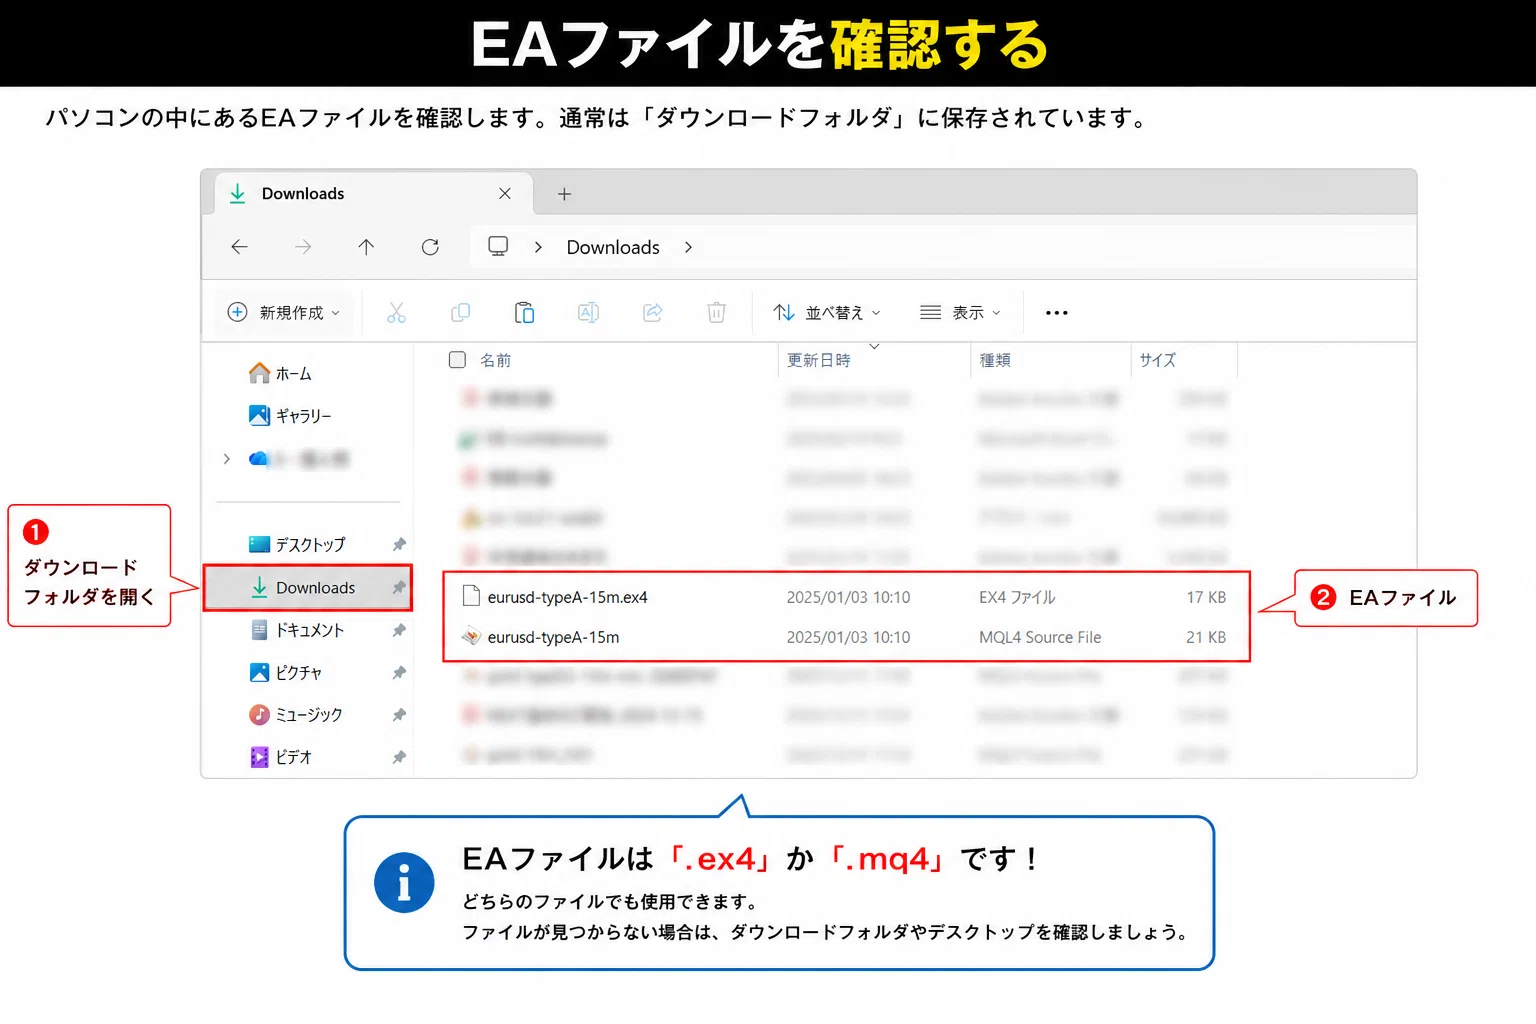Navigate up one folder level
The width and height of the screenshot is (1536, 1024).
click(x=366, y=247)
